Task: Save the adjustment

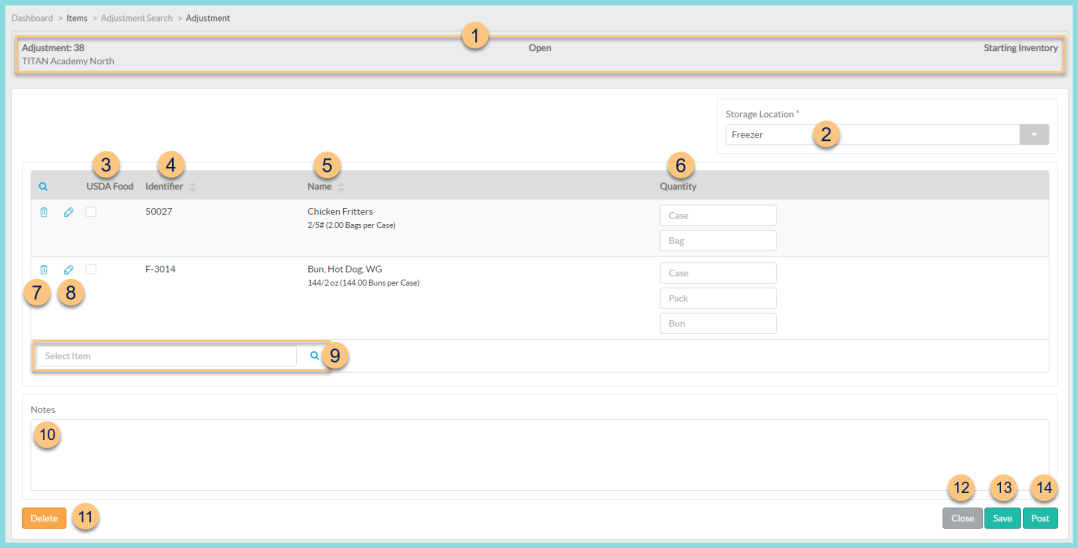Action: point(1002,518)
